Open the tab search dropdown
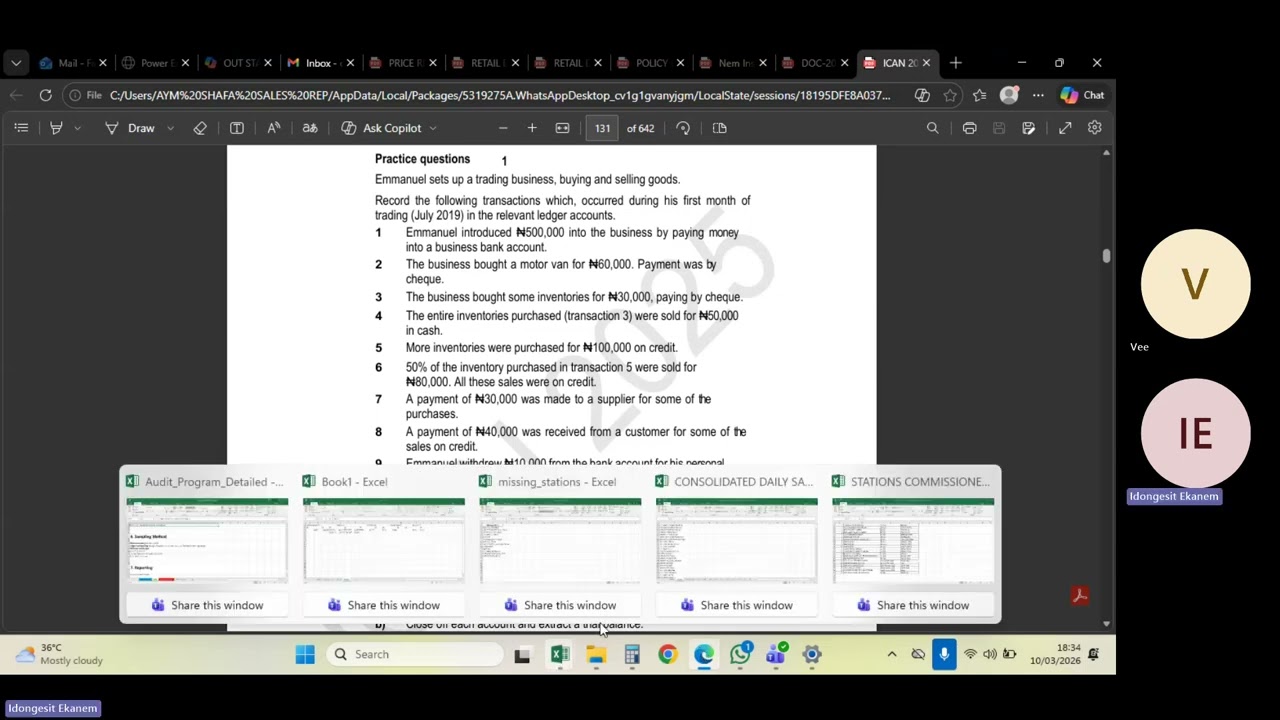Image resolution: width=1280 pixels, height=720 pixels. coord(16,63)
